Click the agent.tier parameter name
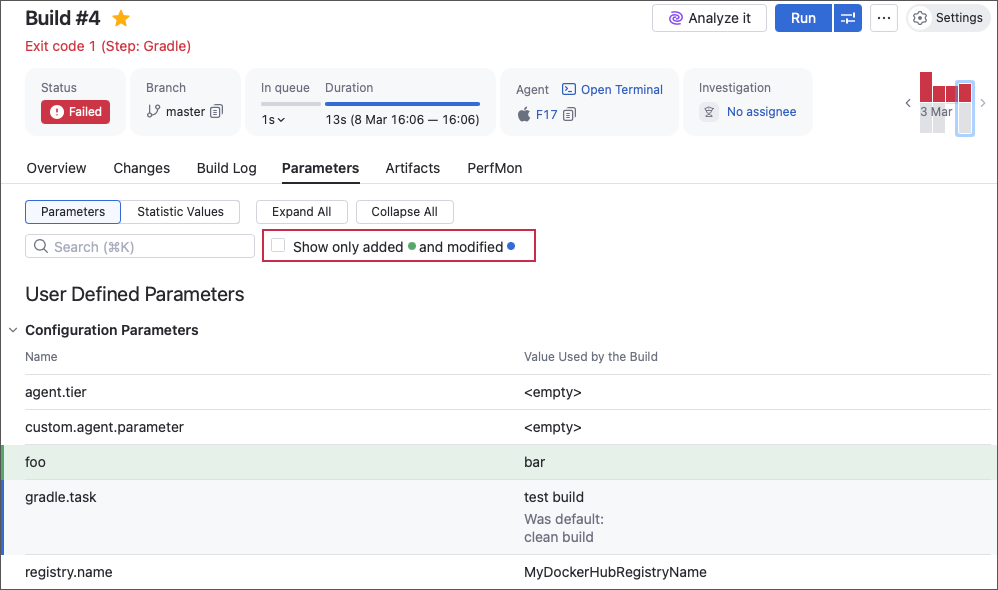The height and width of the screenshot is (590, 998). [x=56, y=392]
